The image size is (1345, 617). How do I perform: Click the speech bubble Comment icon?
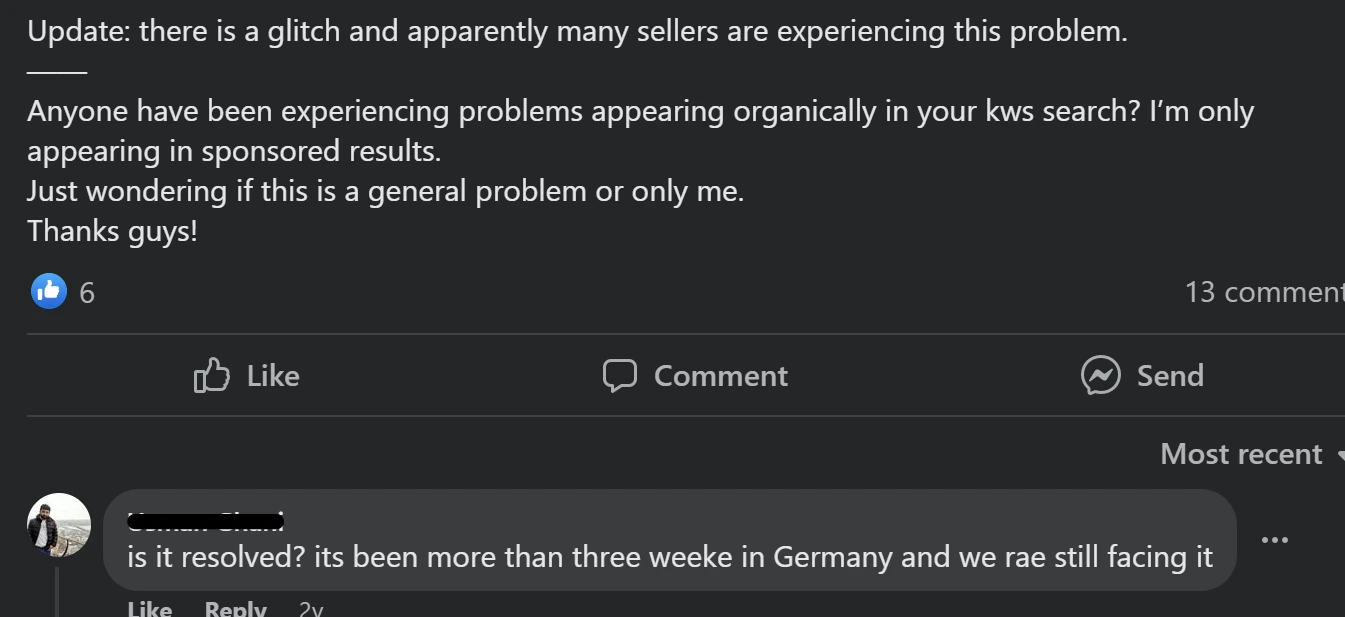(x=620, y=376)
